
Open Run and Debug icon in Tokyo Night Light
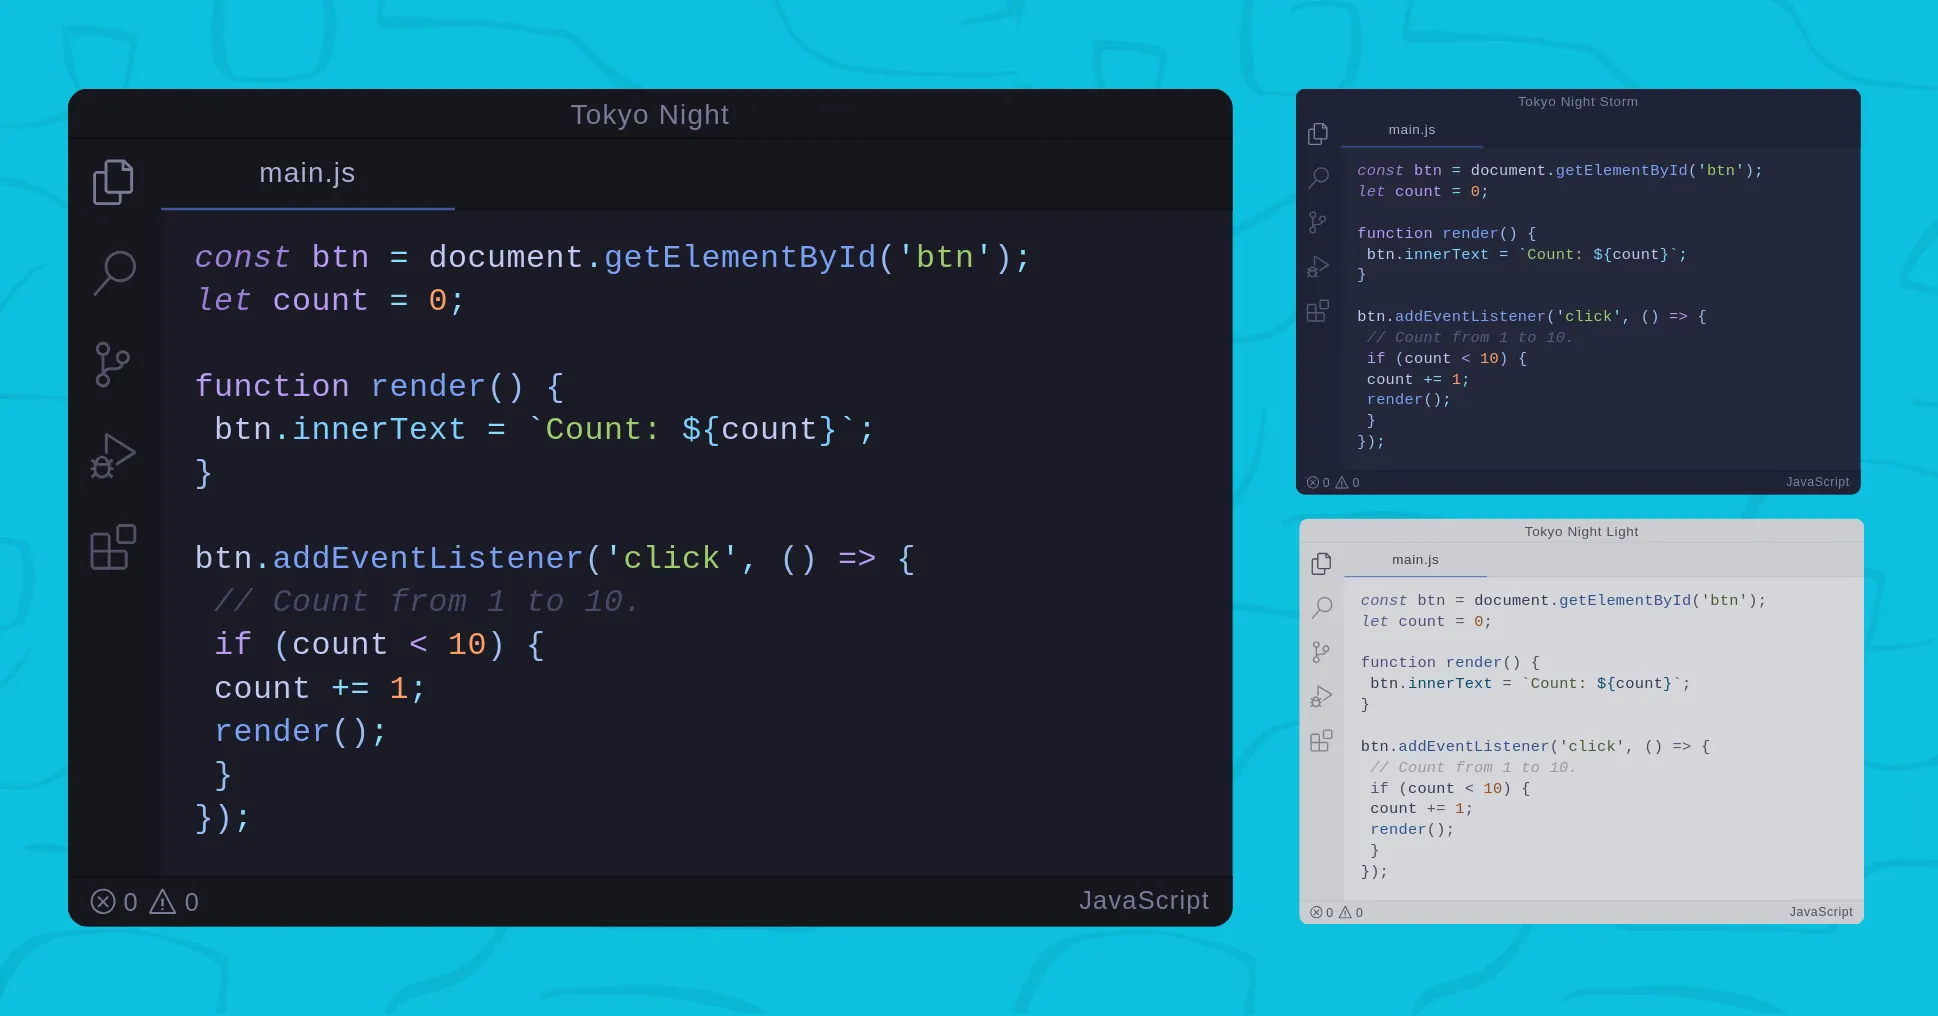(1321, 696)
